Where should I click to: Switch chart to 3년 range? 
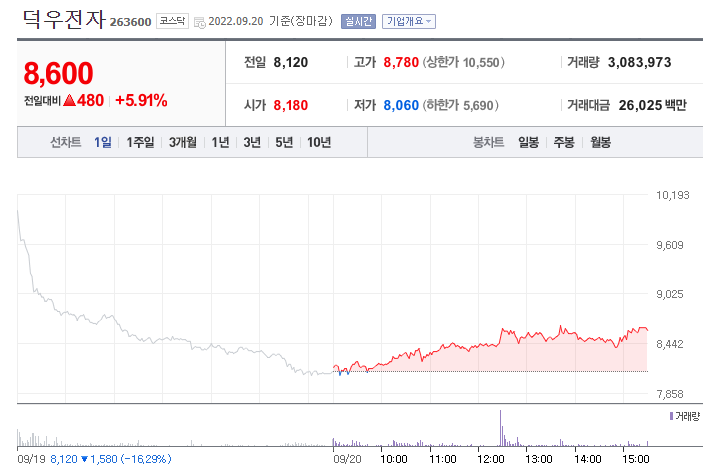[x=252, y=142]
